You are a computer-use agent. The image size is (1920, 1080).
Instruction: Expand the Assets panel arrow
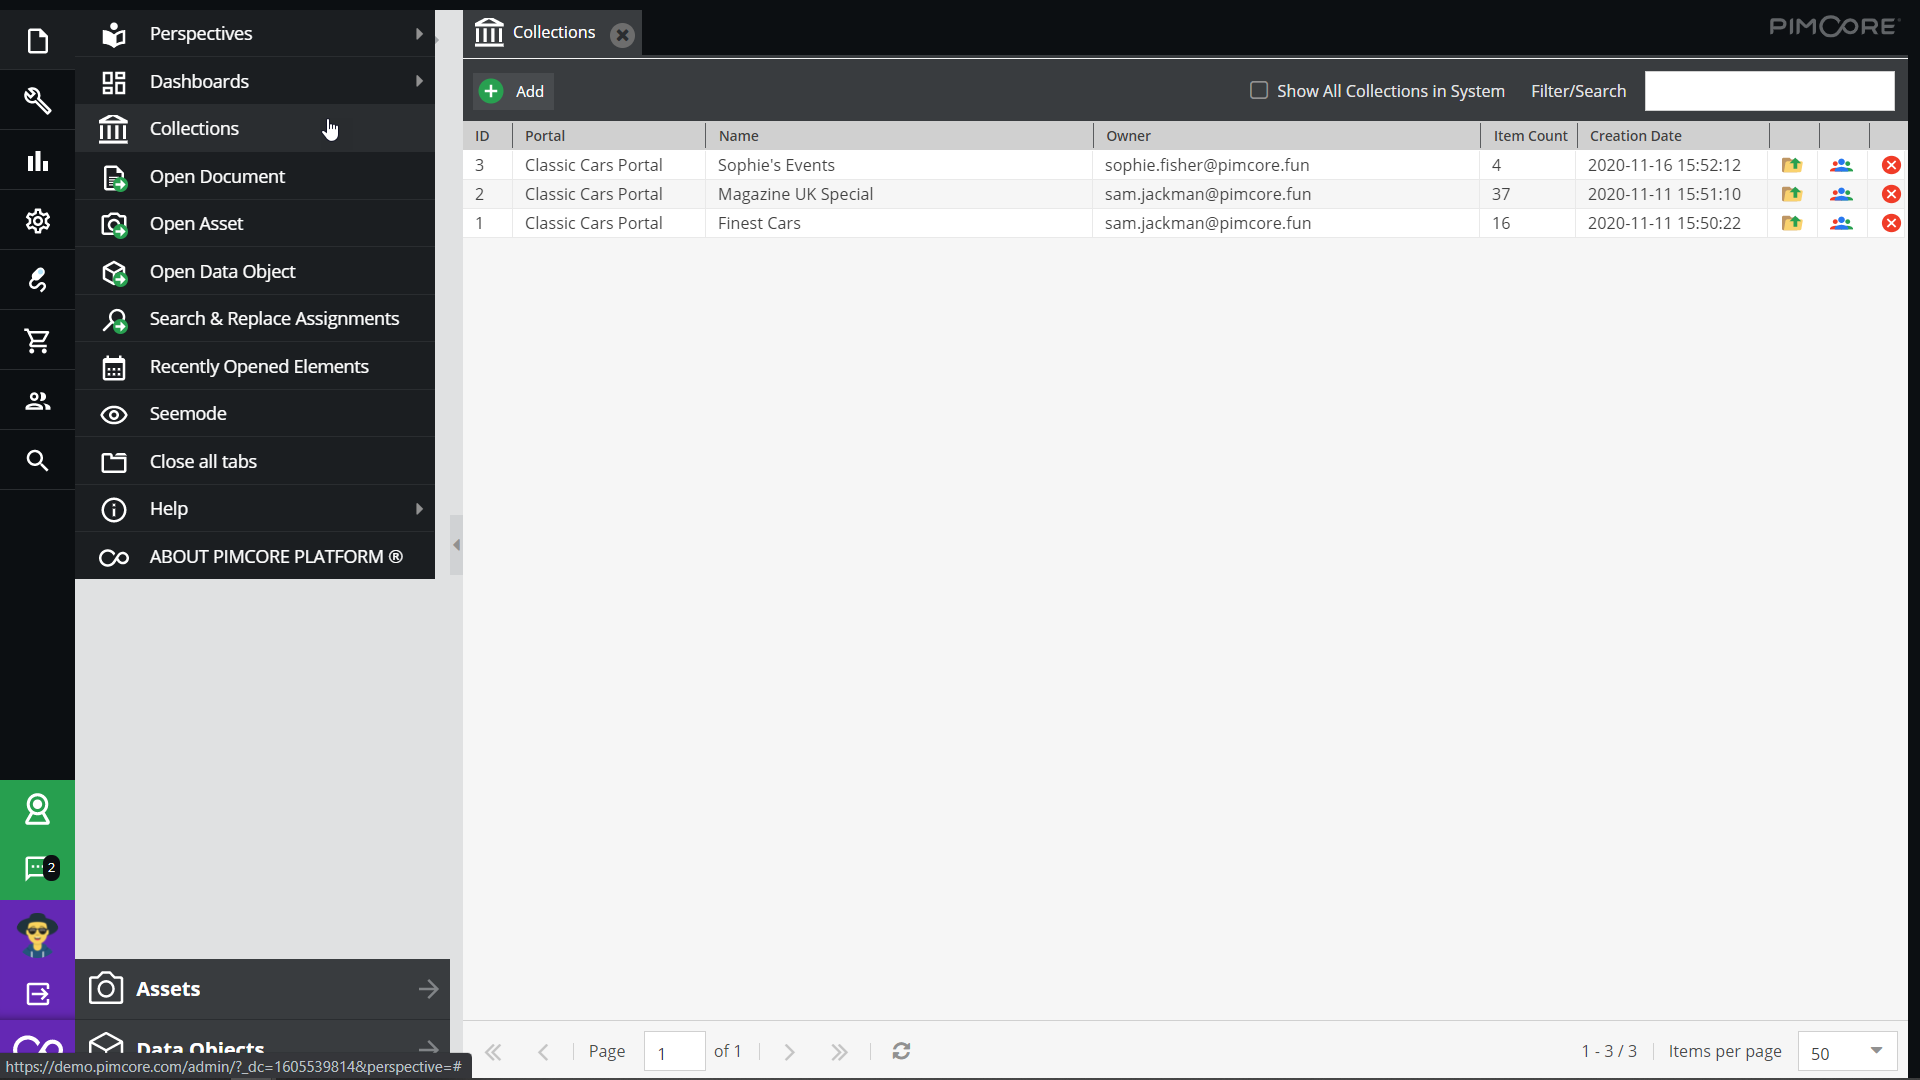point(428,989)
